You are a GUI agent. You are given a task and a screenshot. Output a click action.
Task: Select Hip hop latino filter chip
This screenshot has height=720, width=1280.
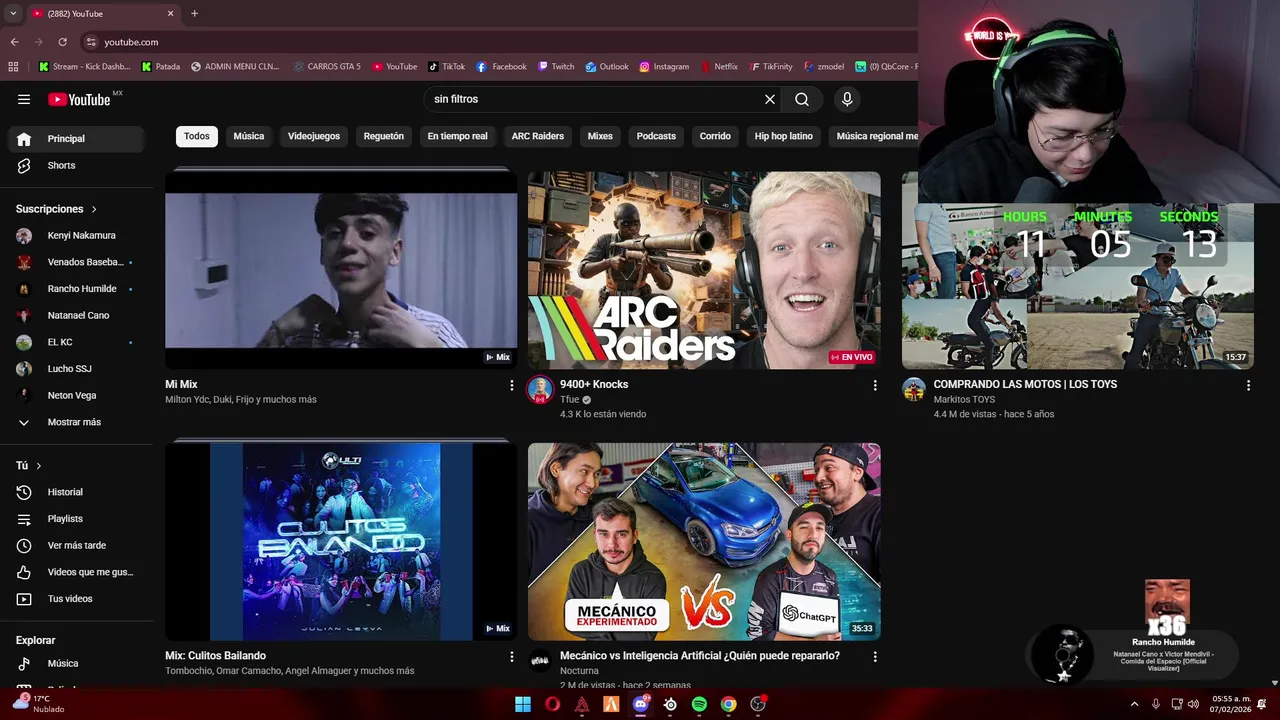pos(784,136)
